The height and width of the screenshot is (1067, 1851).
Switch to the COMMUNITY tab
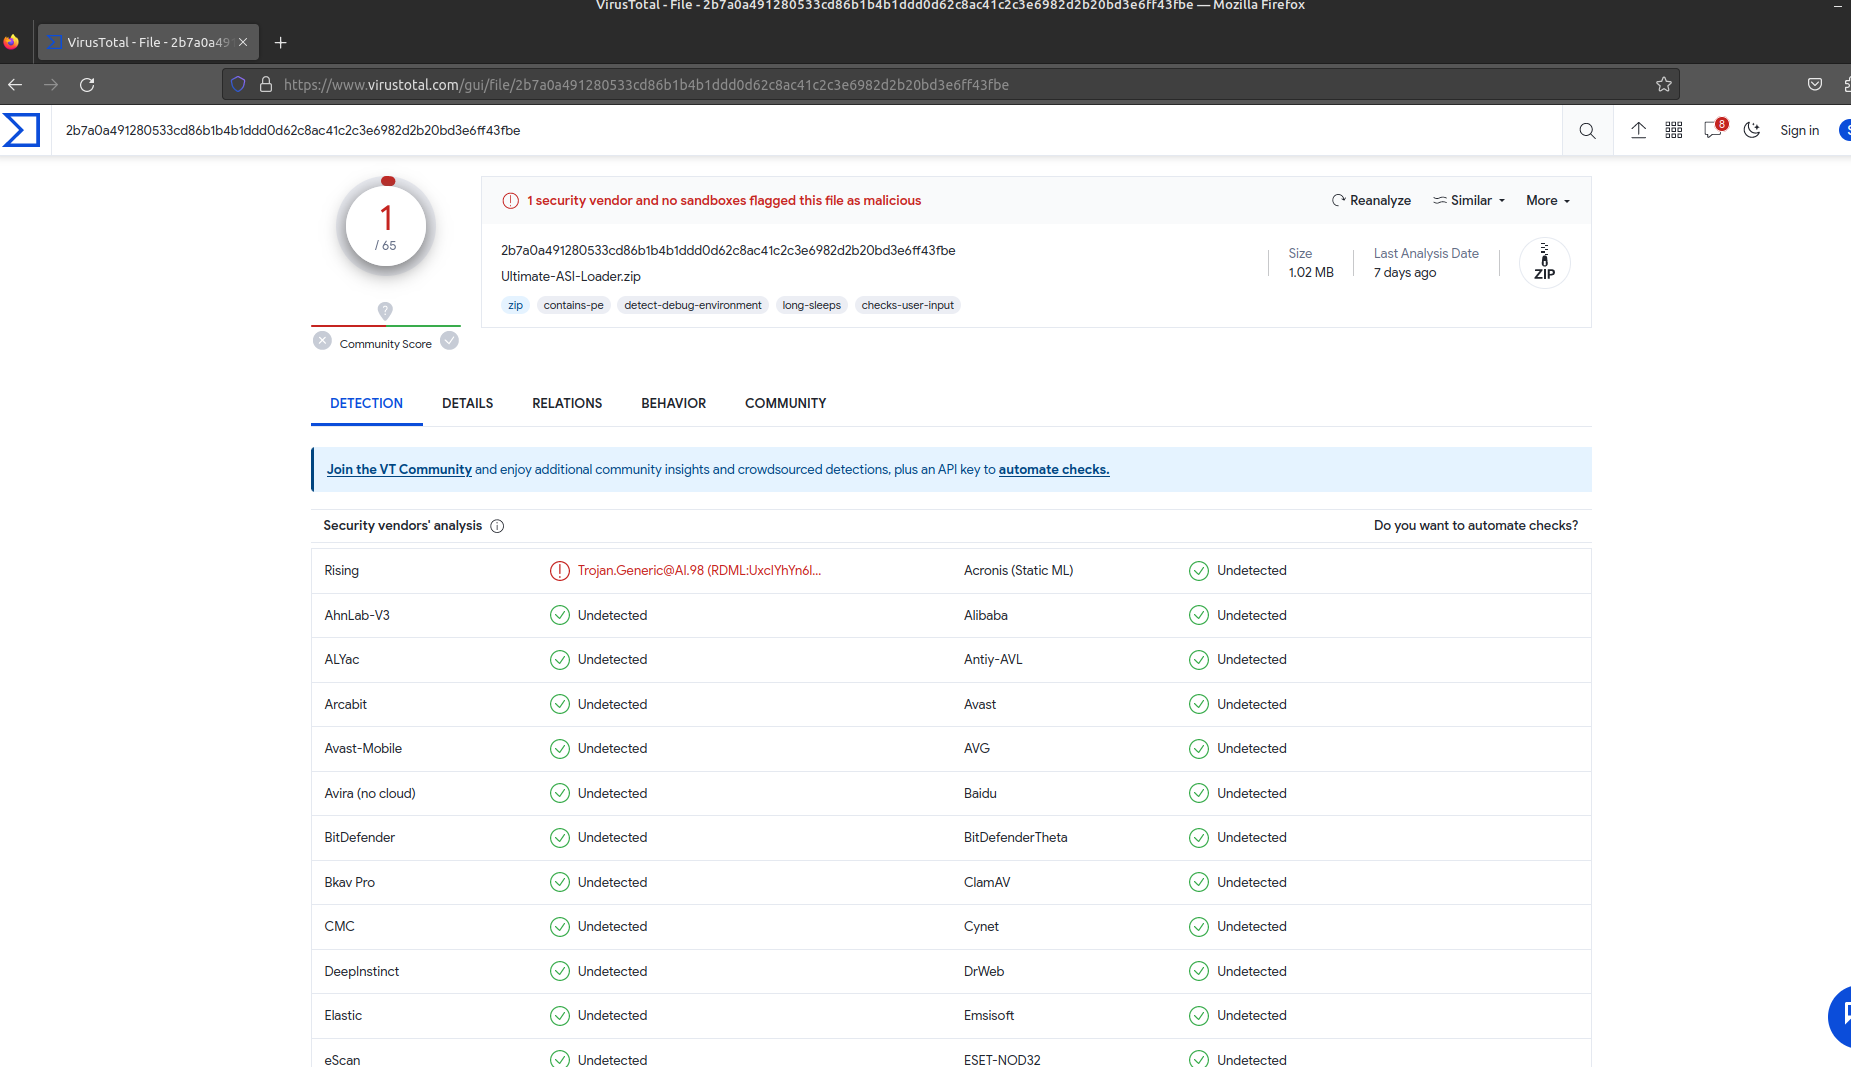[786, 403]
